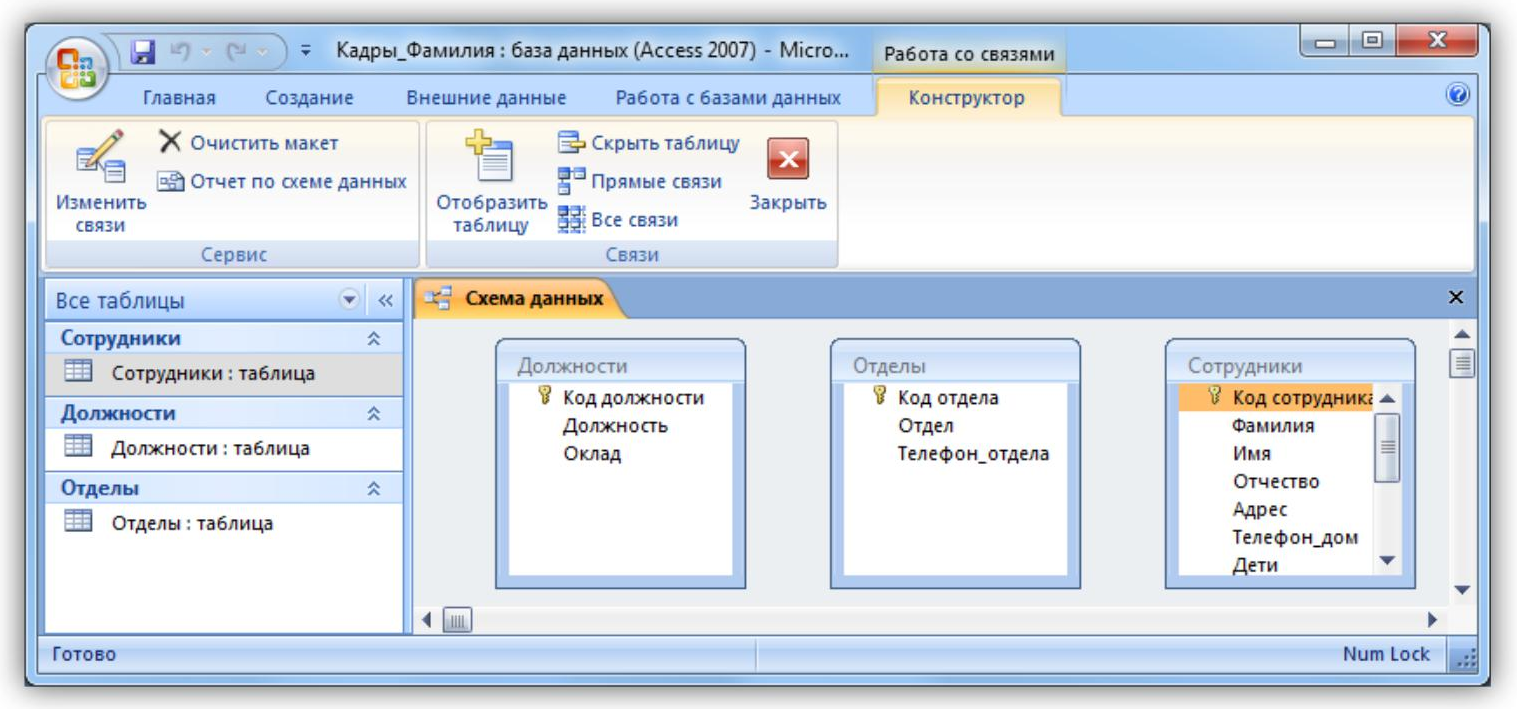Viewport: 1517px width, 709px height.
Task: Click red Закрыть close relationships button
Action: 788,173
